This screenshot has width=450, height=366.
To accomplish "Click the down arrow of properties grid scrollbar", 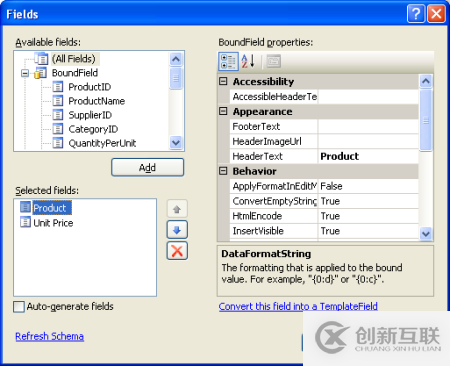I will tap(426, 234).
